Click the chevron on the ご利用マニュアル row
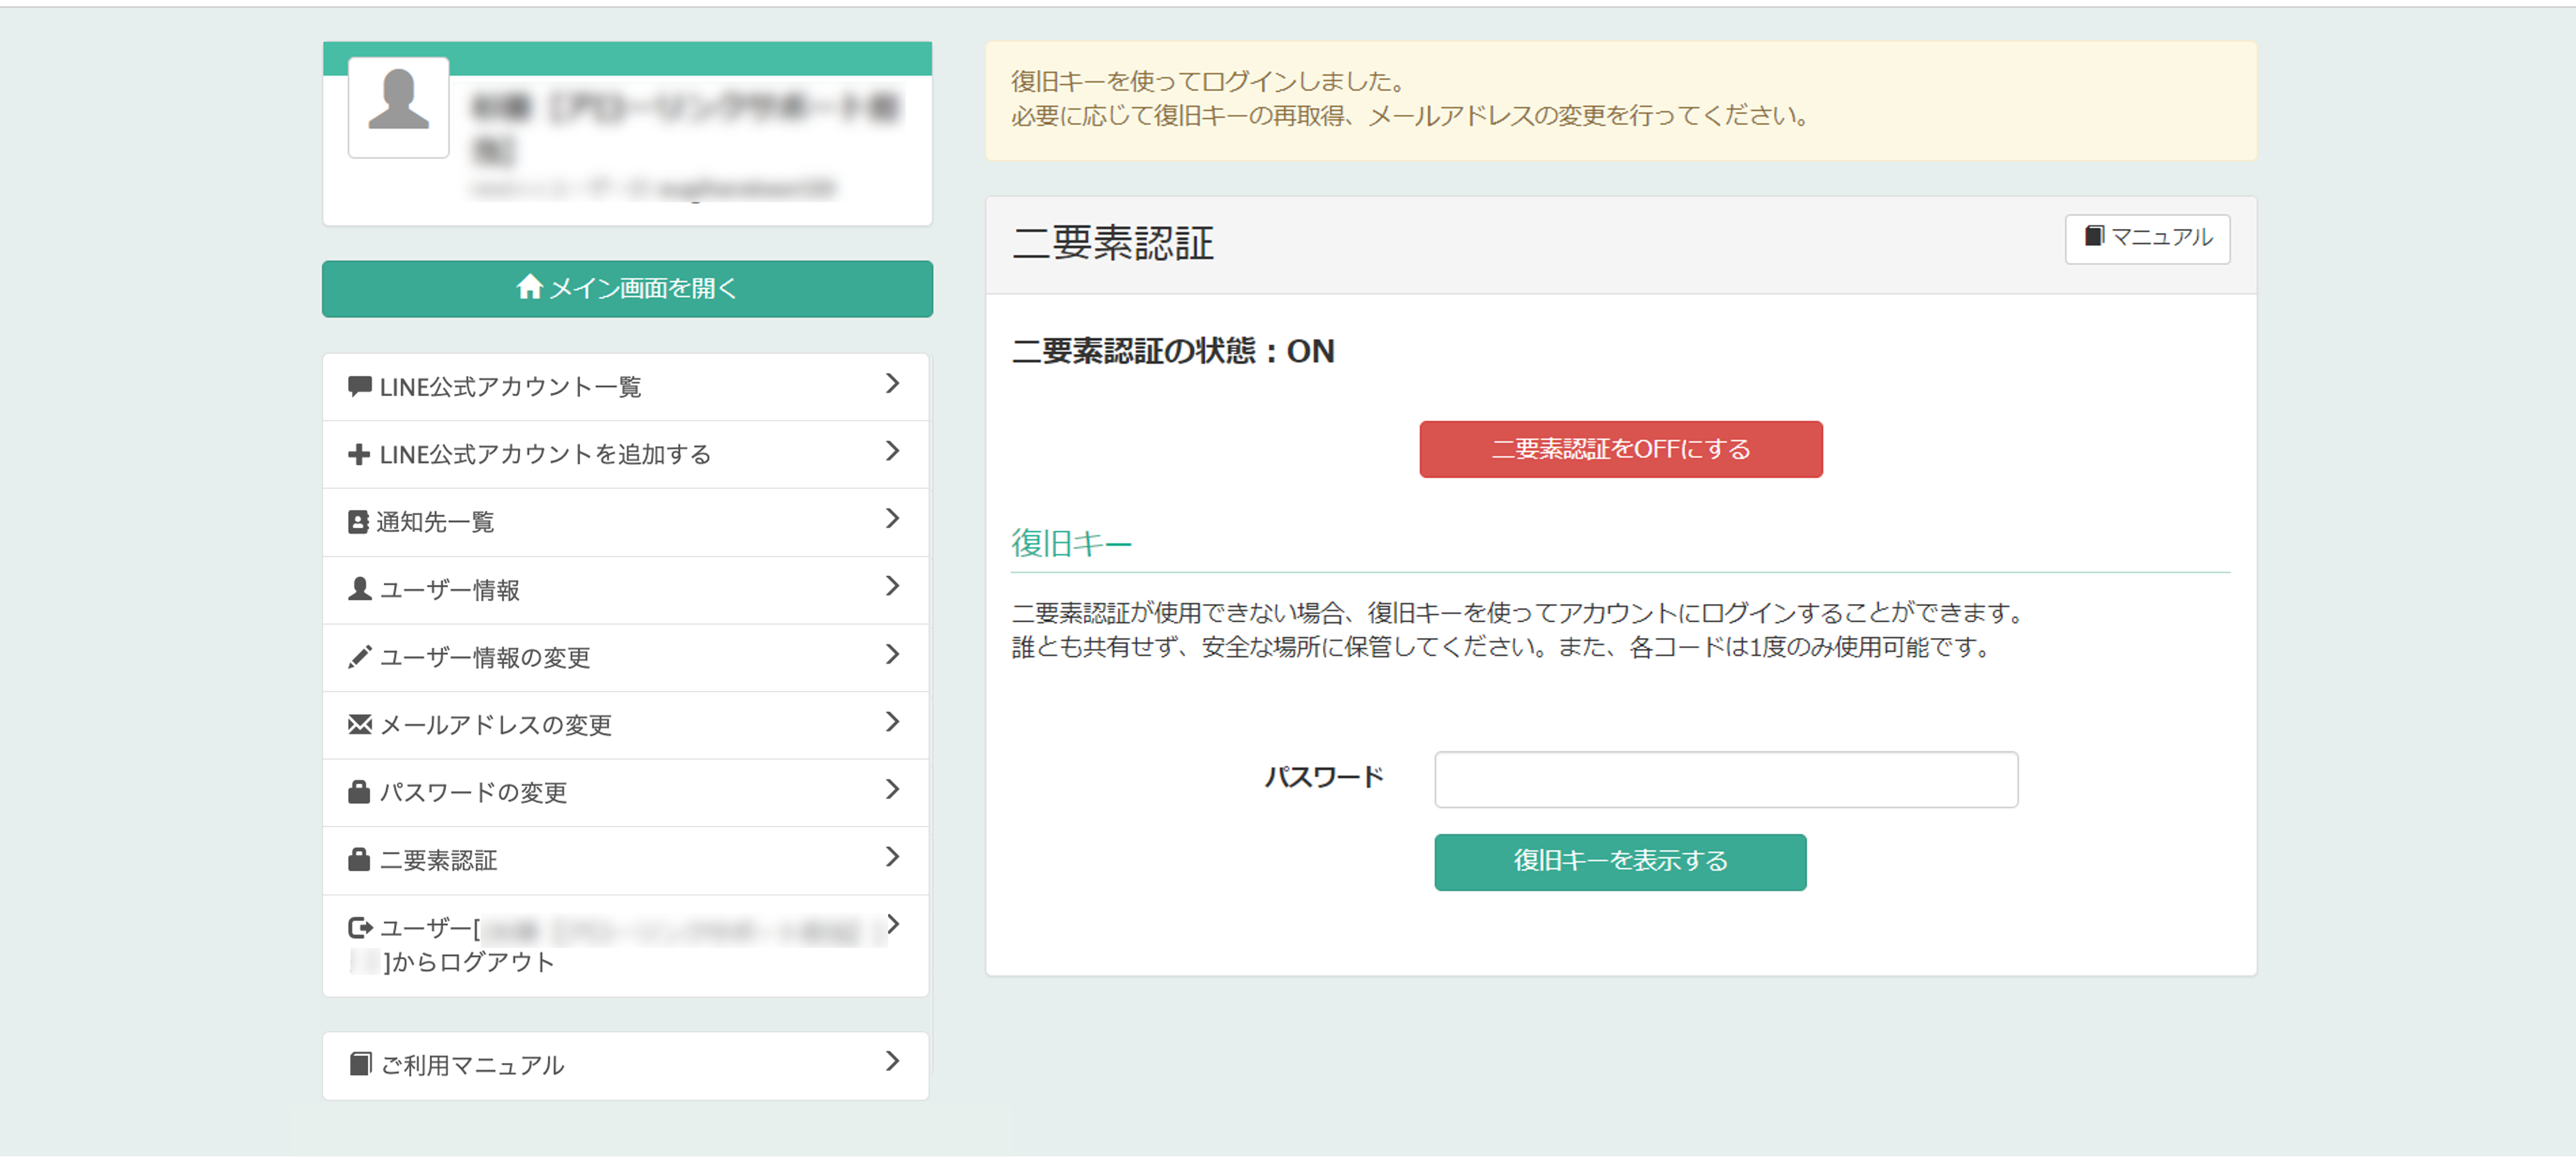 pos(892,1062)
